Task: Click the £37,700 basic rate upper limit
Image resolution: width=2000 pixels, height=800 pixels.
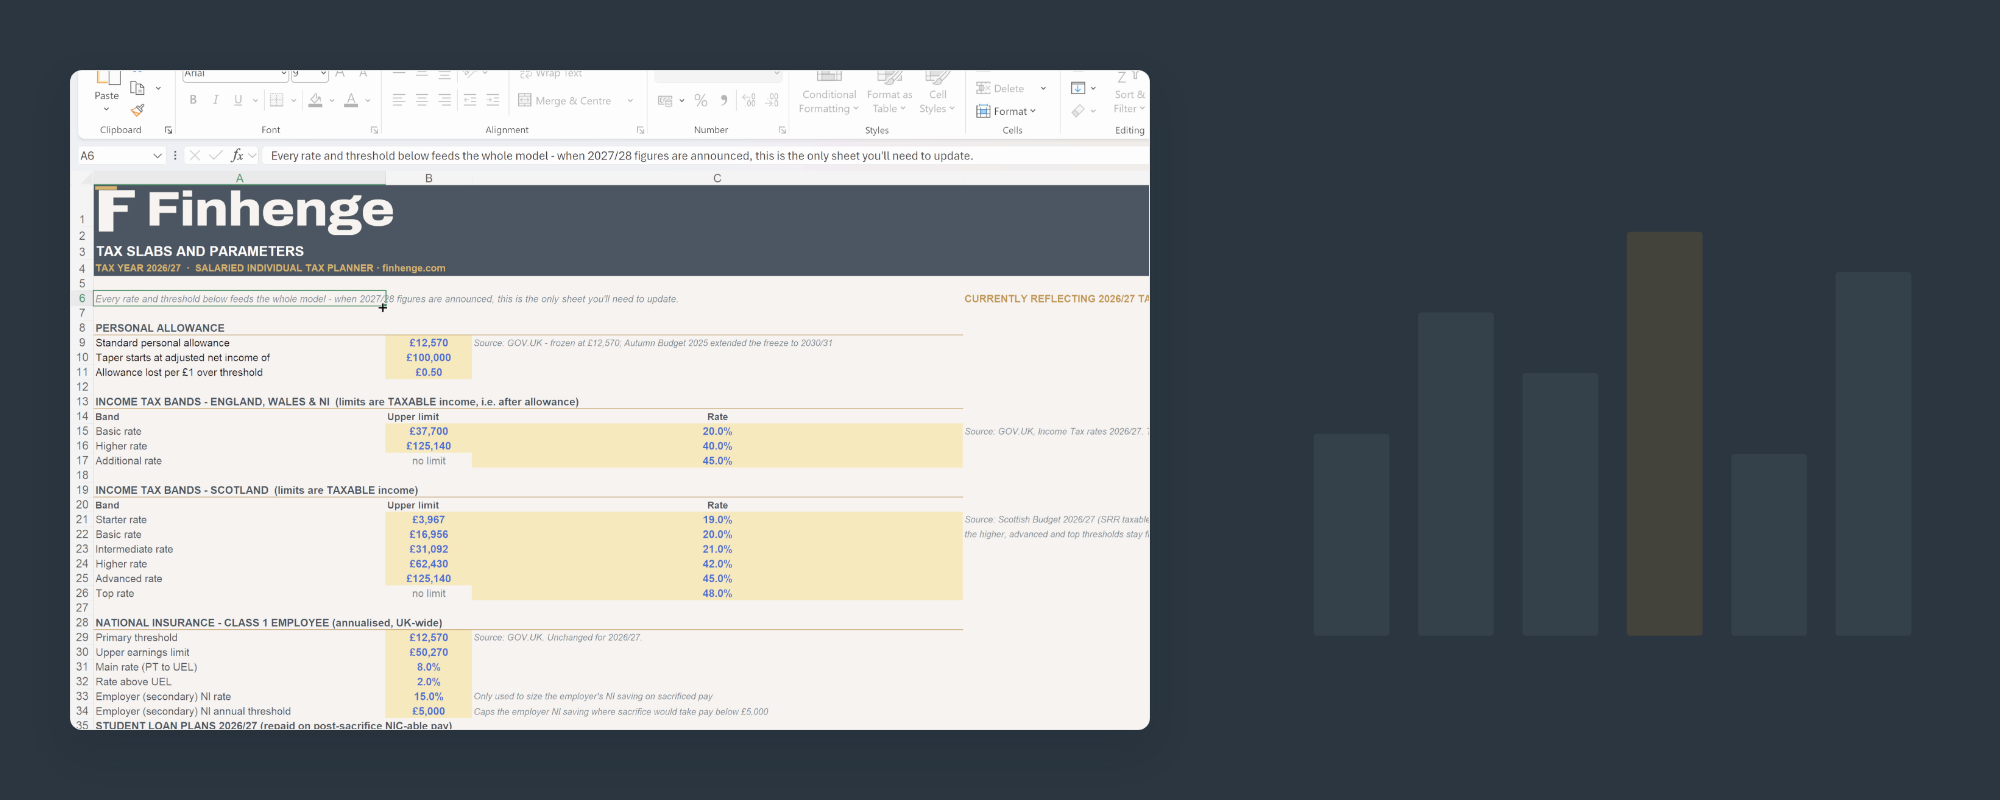Action: coord(429,431)
